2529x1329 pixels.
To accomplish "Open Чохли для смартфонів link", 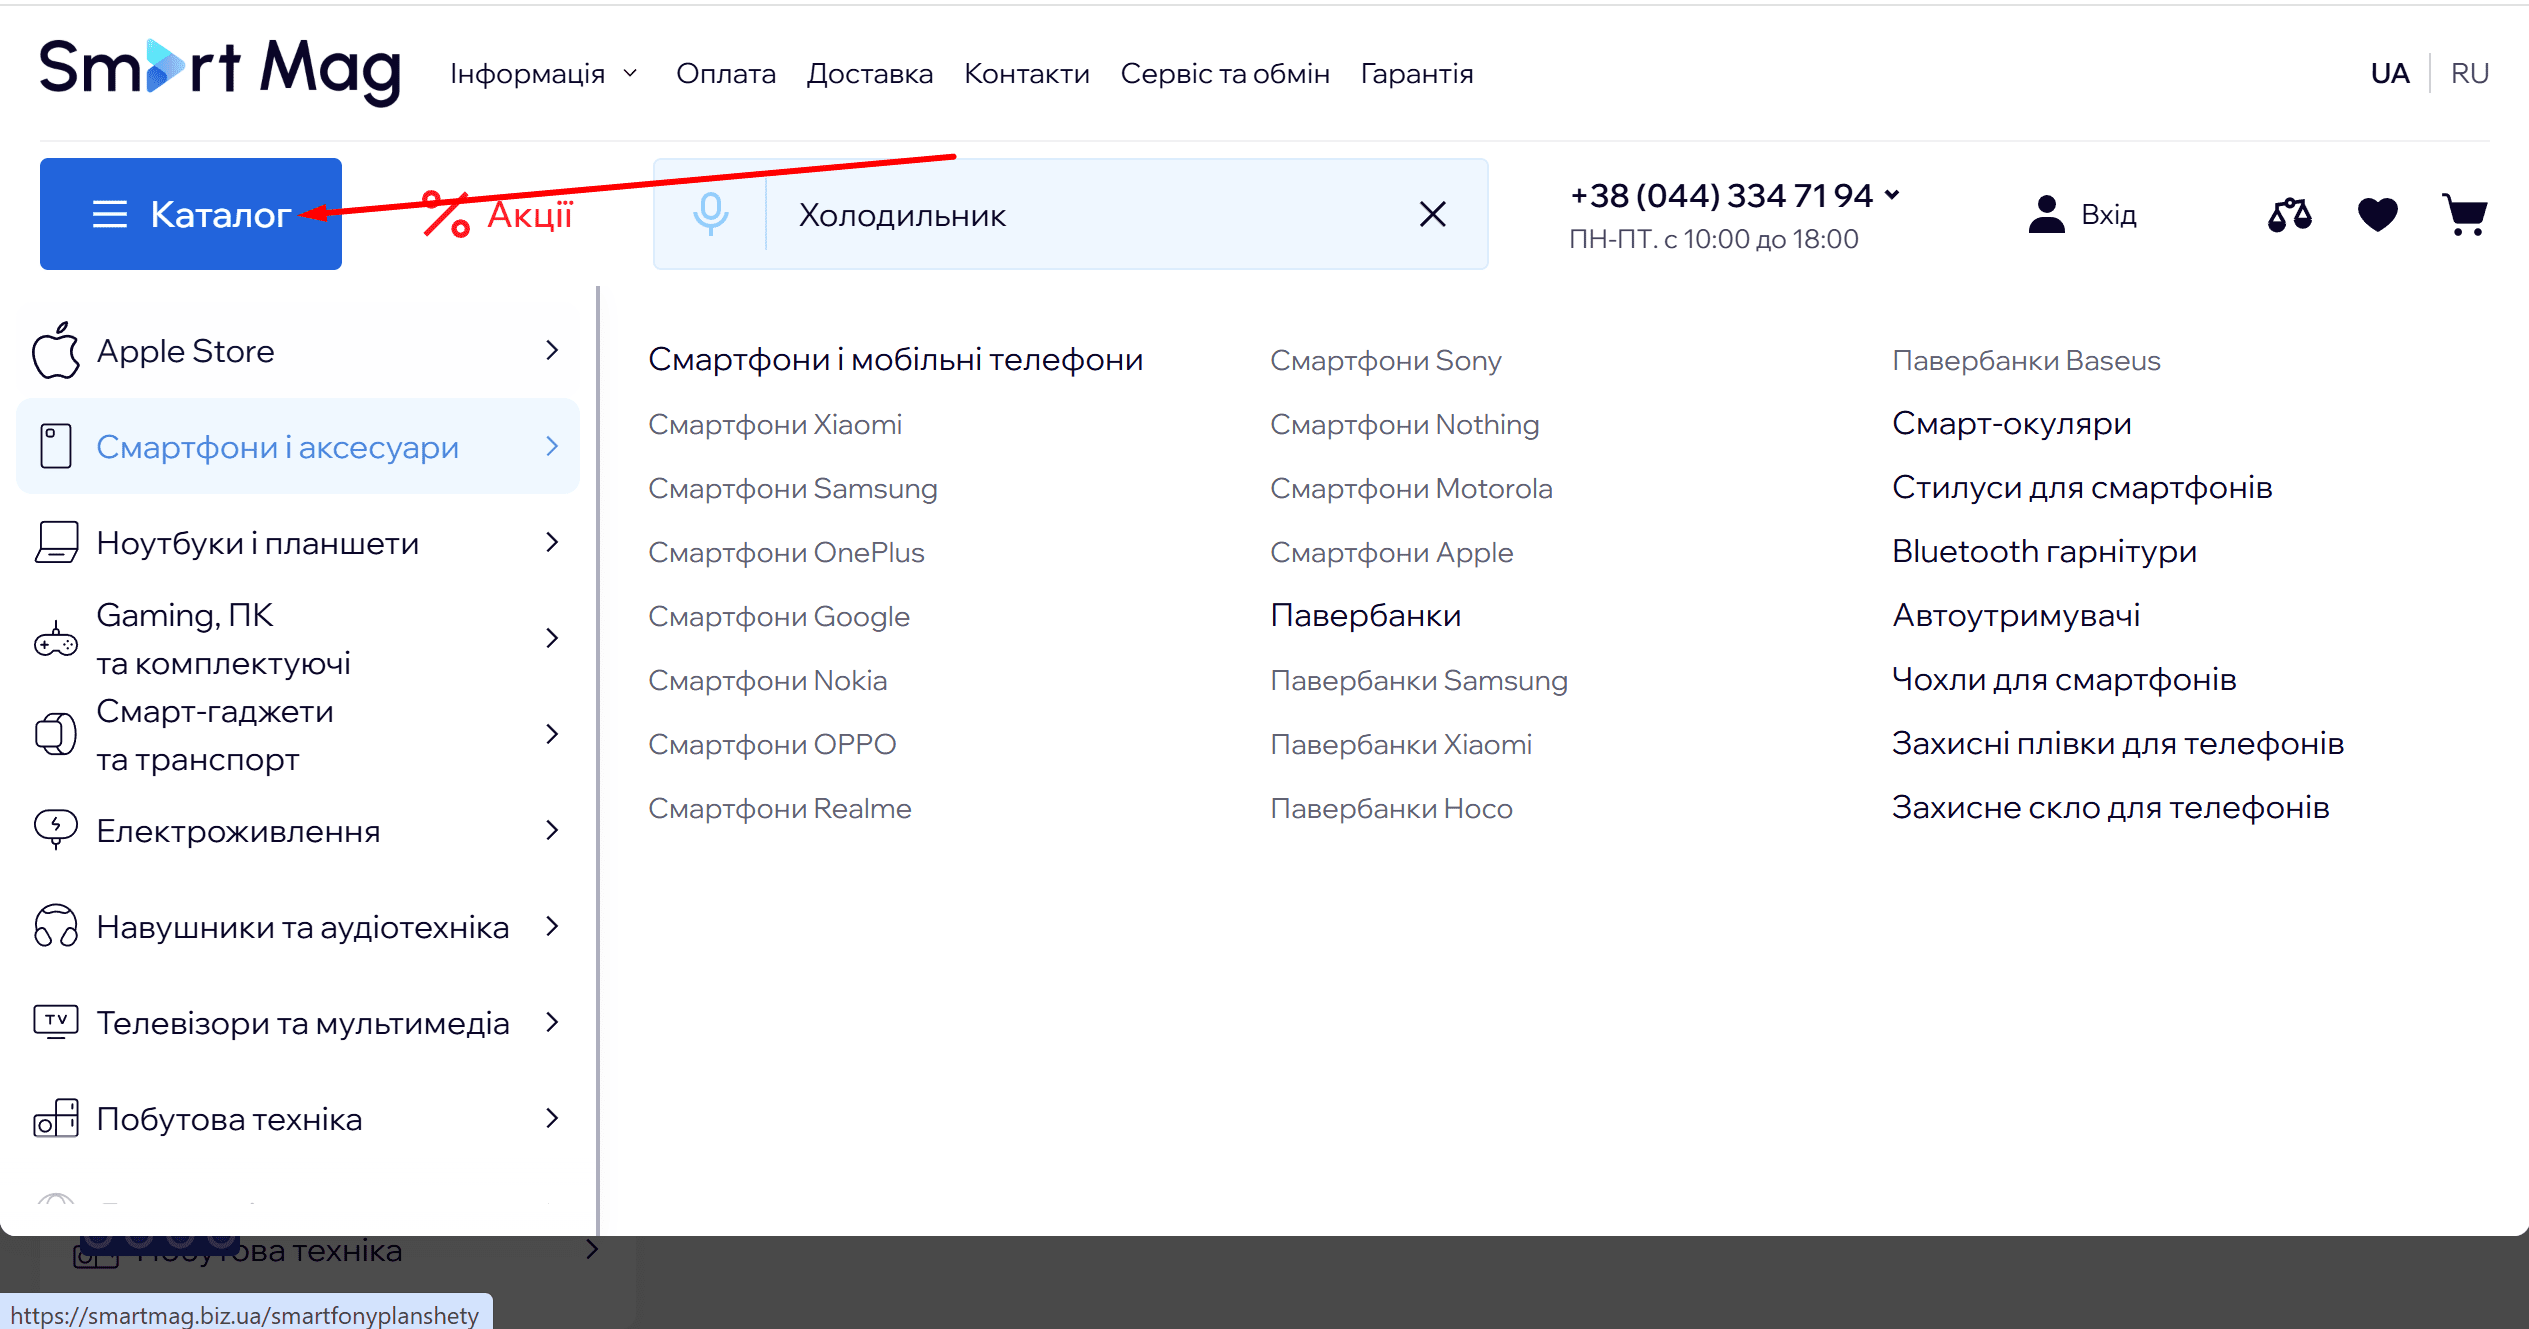I will [2064, 679].
